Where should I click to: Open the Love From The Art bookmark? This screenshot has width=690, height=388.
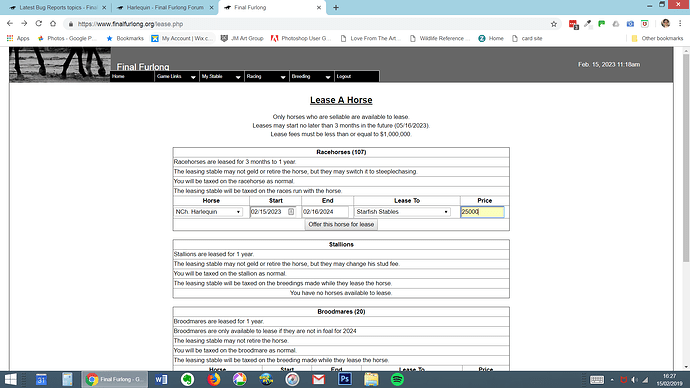(x=371, y=38)
